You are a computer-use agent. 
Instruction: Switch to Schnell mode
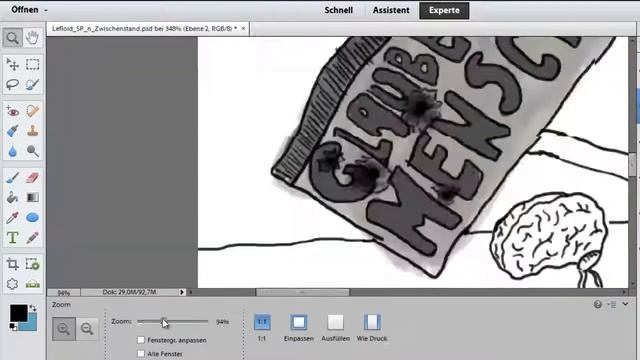[x=339, y=10]
